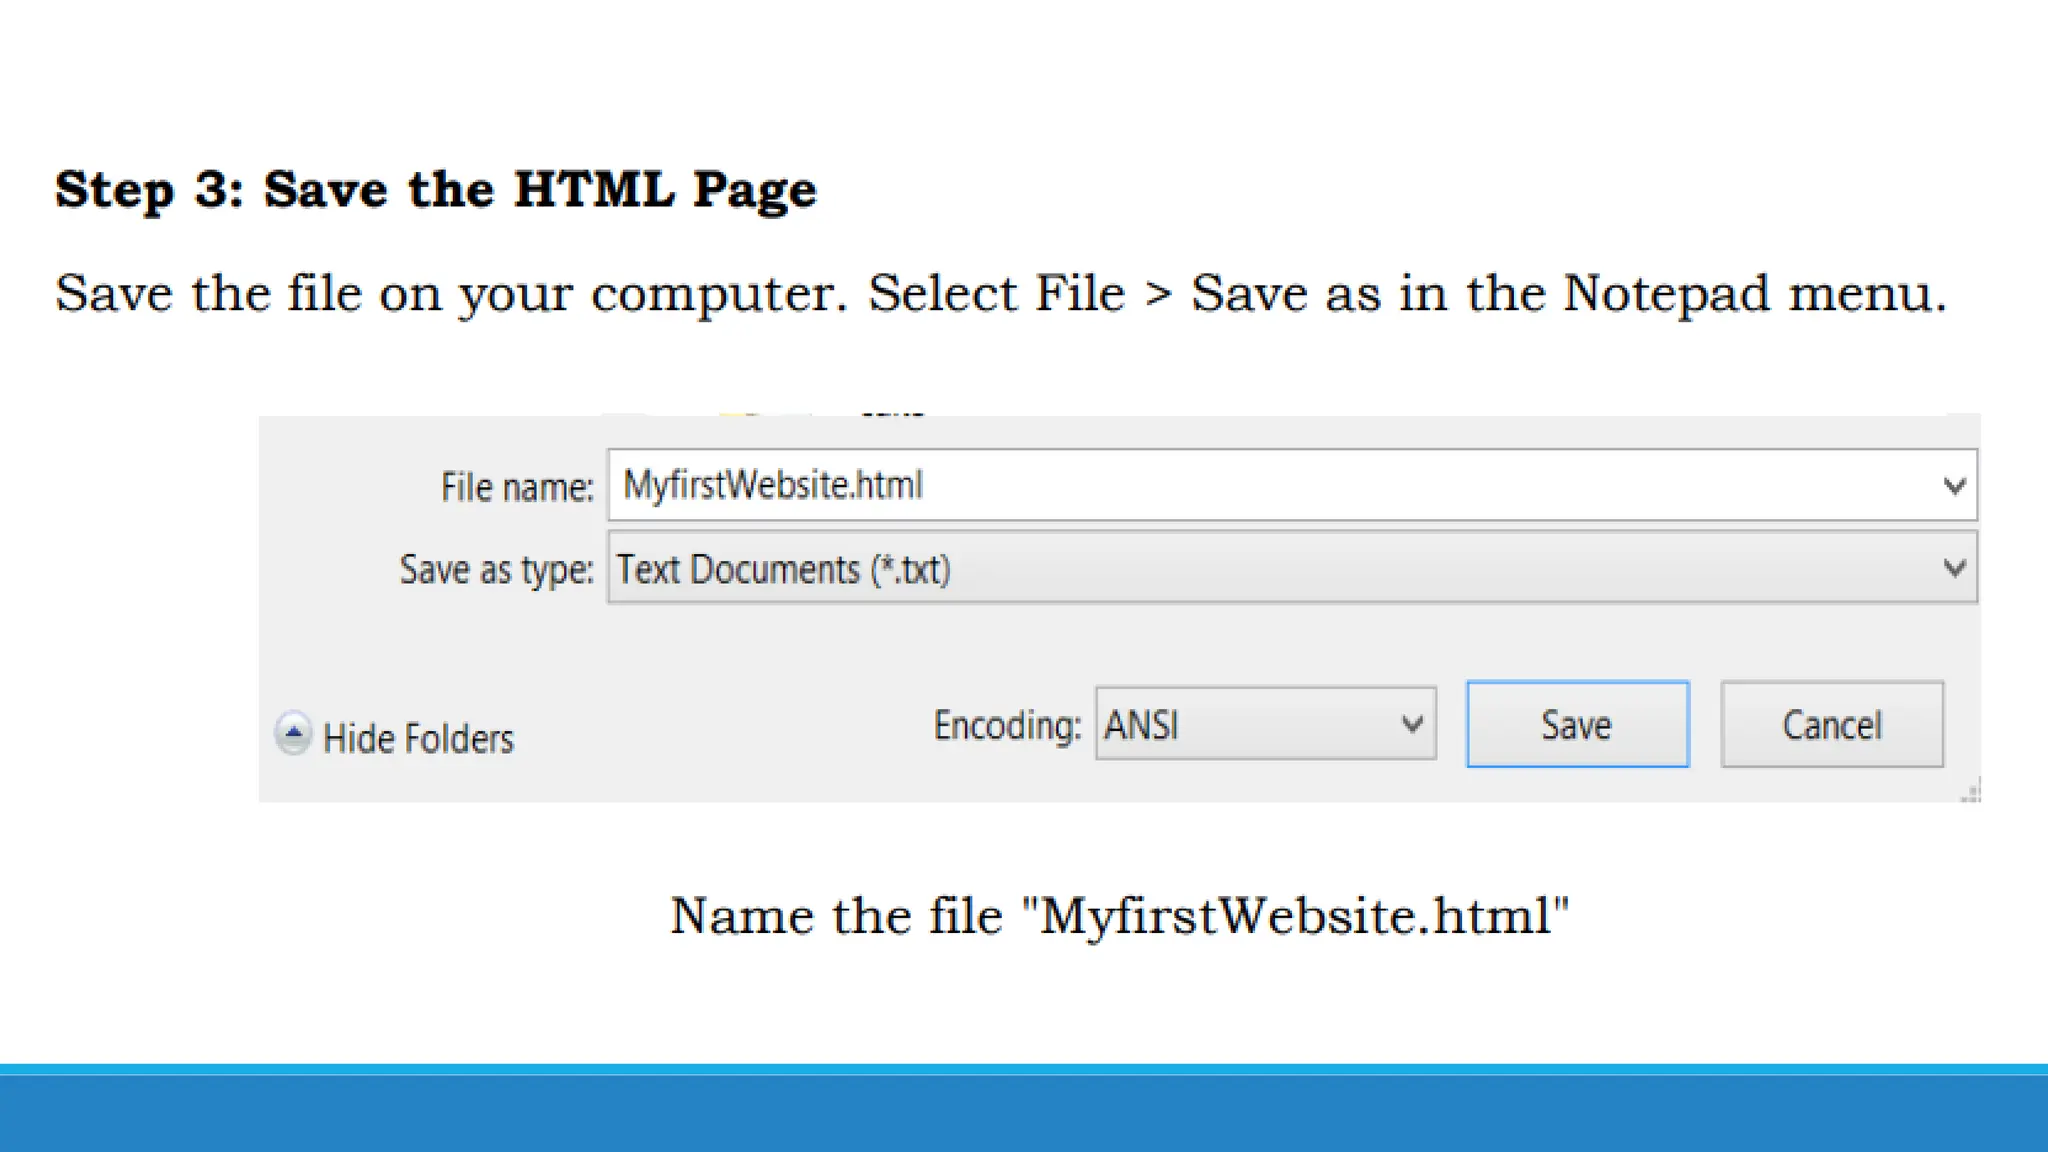Click the 'Step 3: Save the HTML Page' heading

coord(436,190)
